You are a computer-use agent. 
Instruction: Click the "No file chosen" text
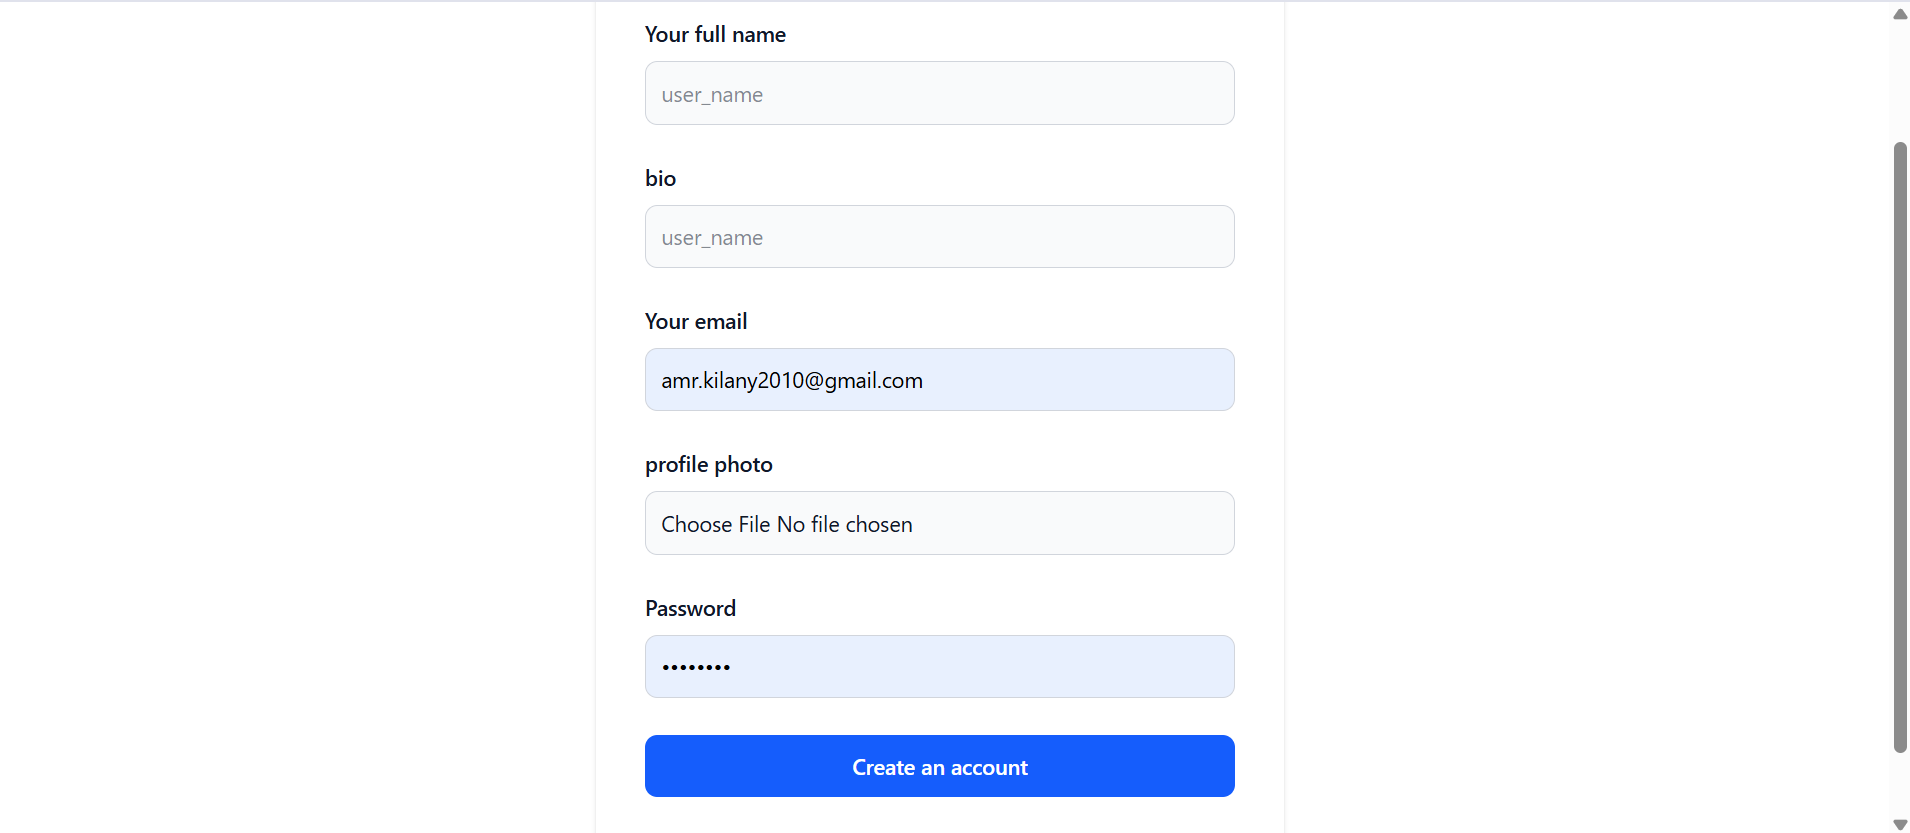[x=845, y=524]
